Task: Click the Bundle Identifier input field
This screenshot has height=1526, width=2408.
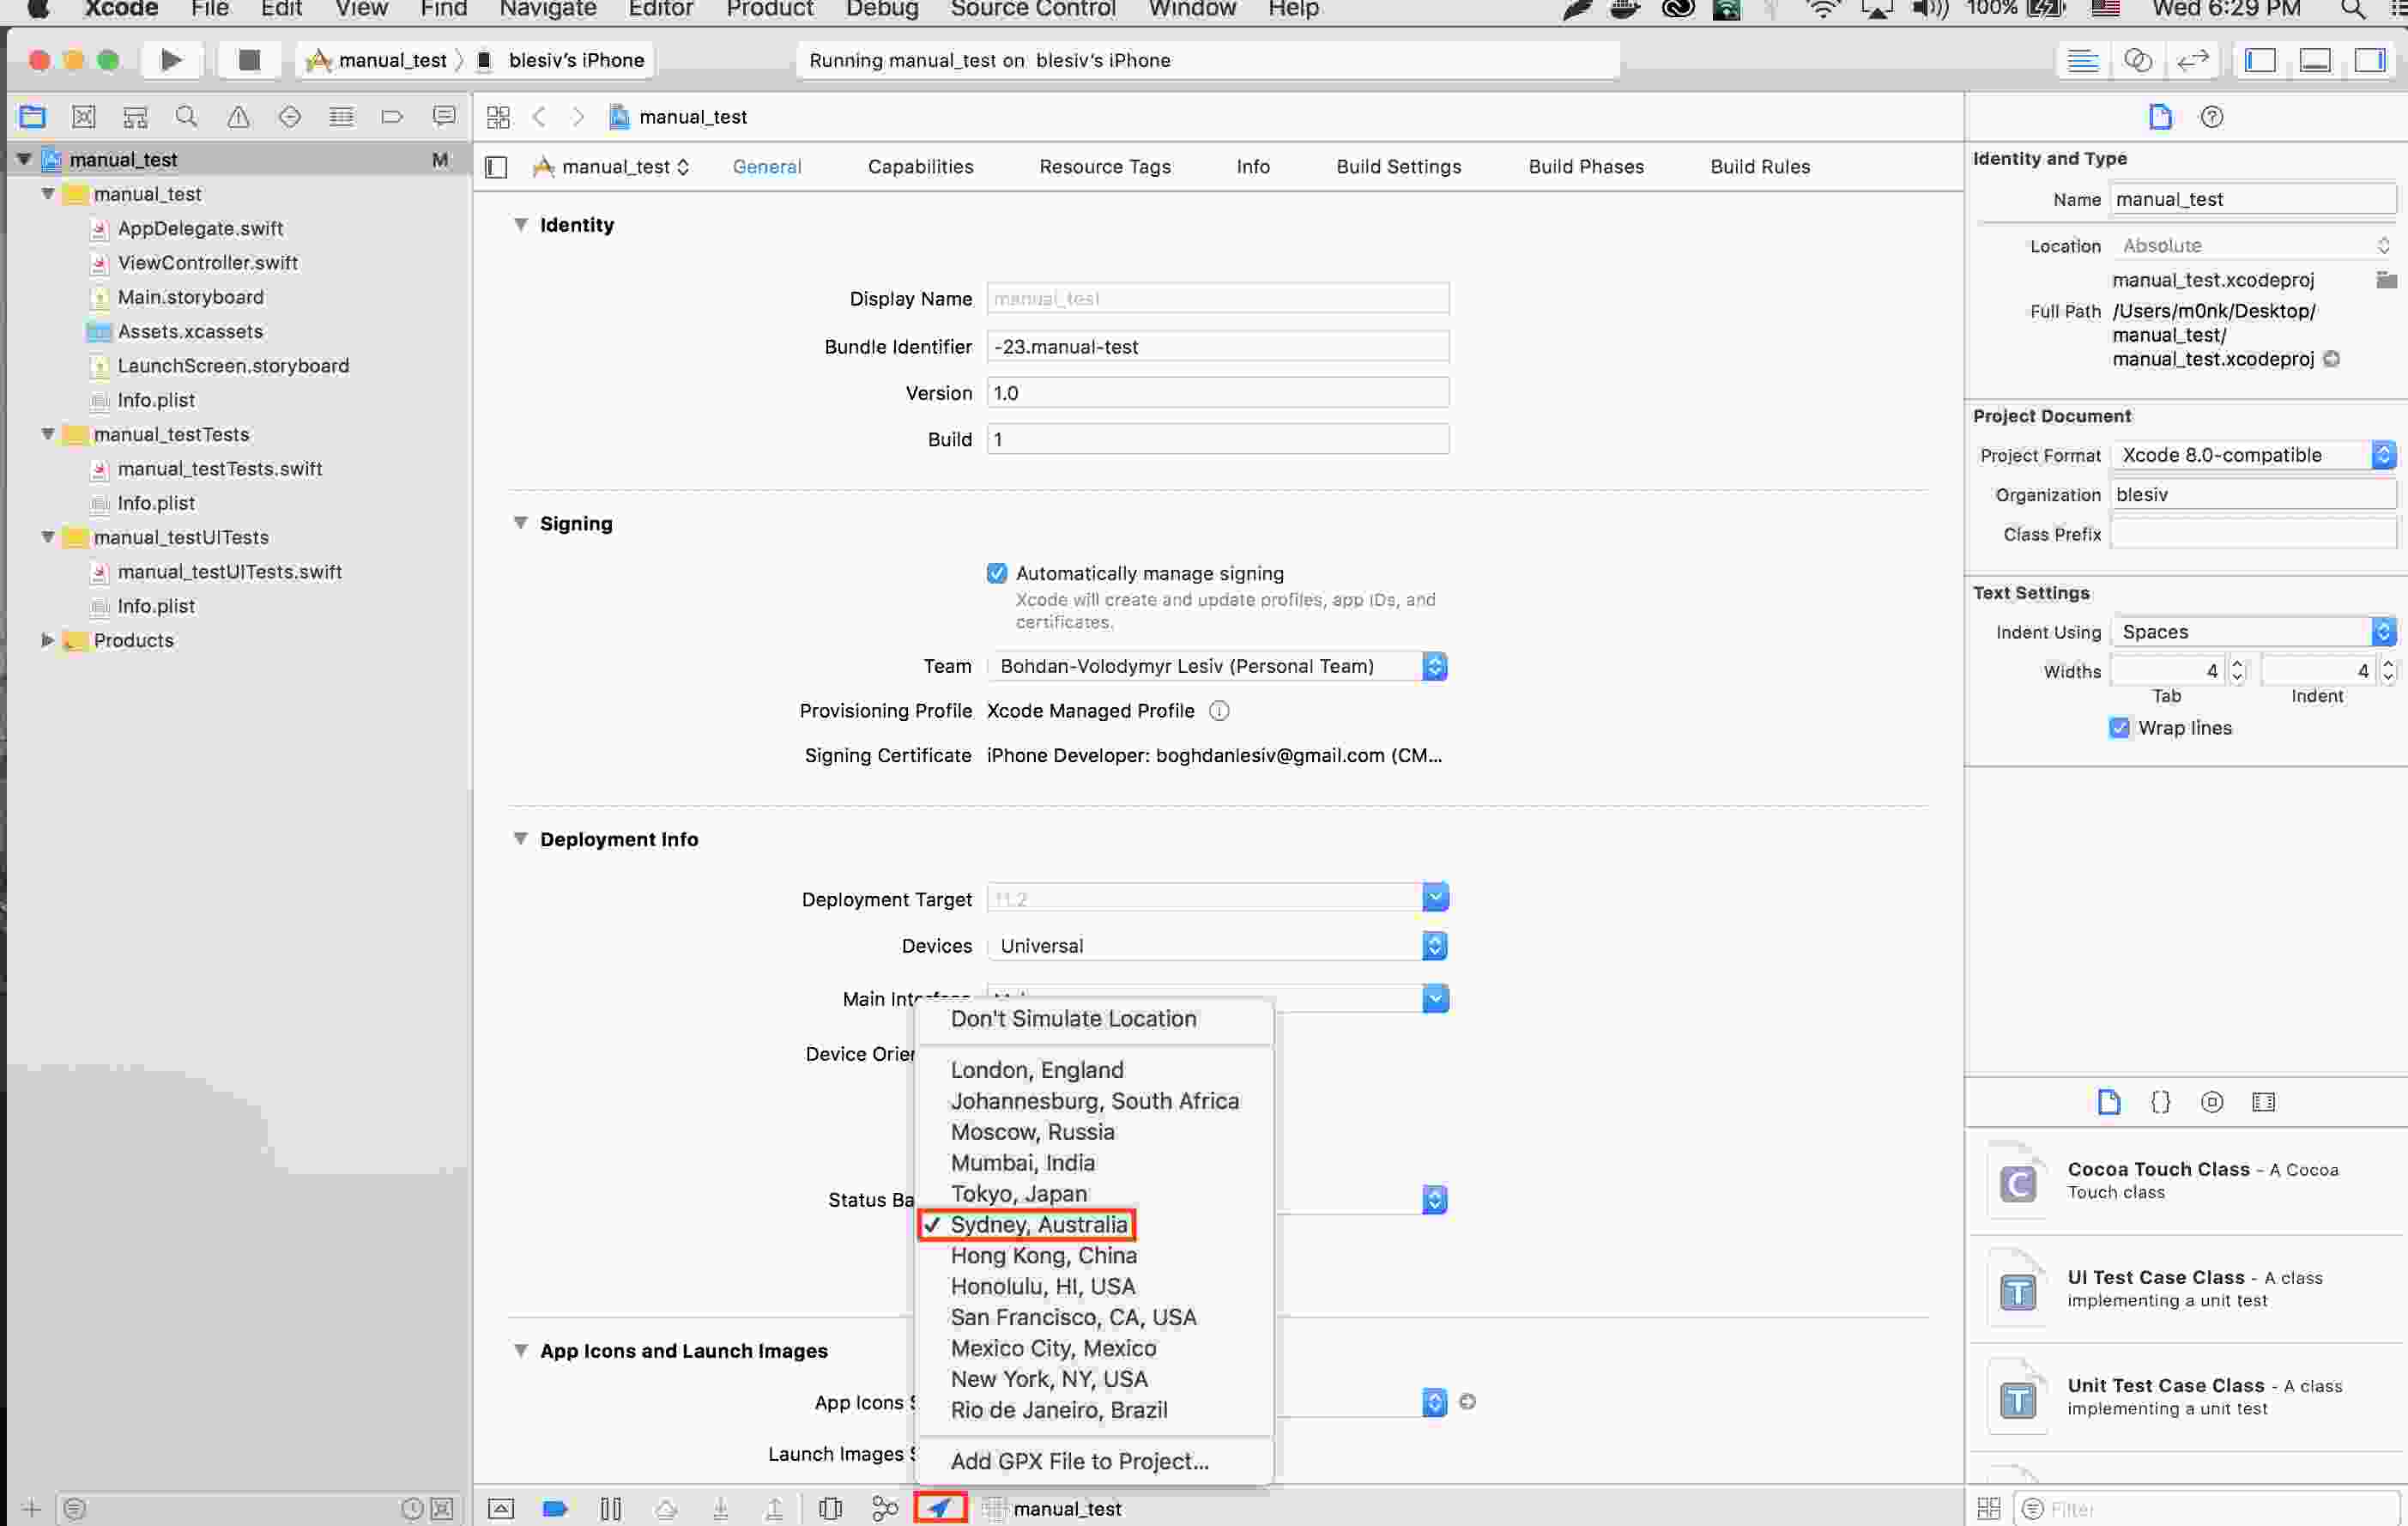Action: 1216,344
